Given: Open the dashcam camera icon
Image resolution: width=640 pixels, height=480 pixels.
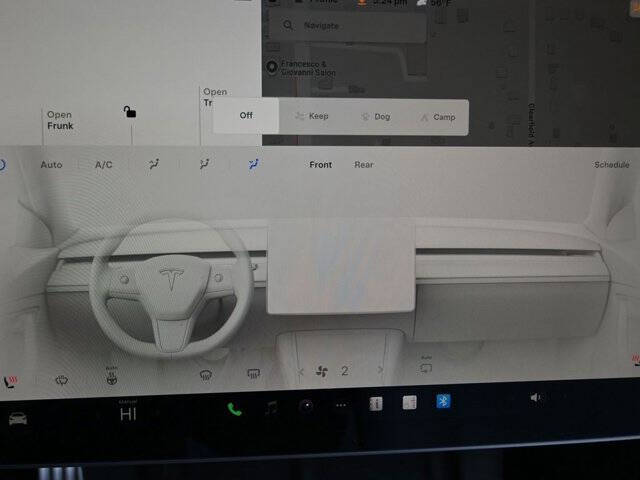Looking at the screenshot, I should 306,405.
